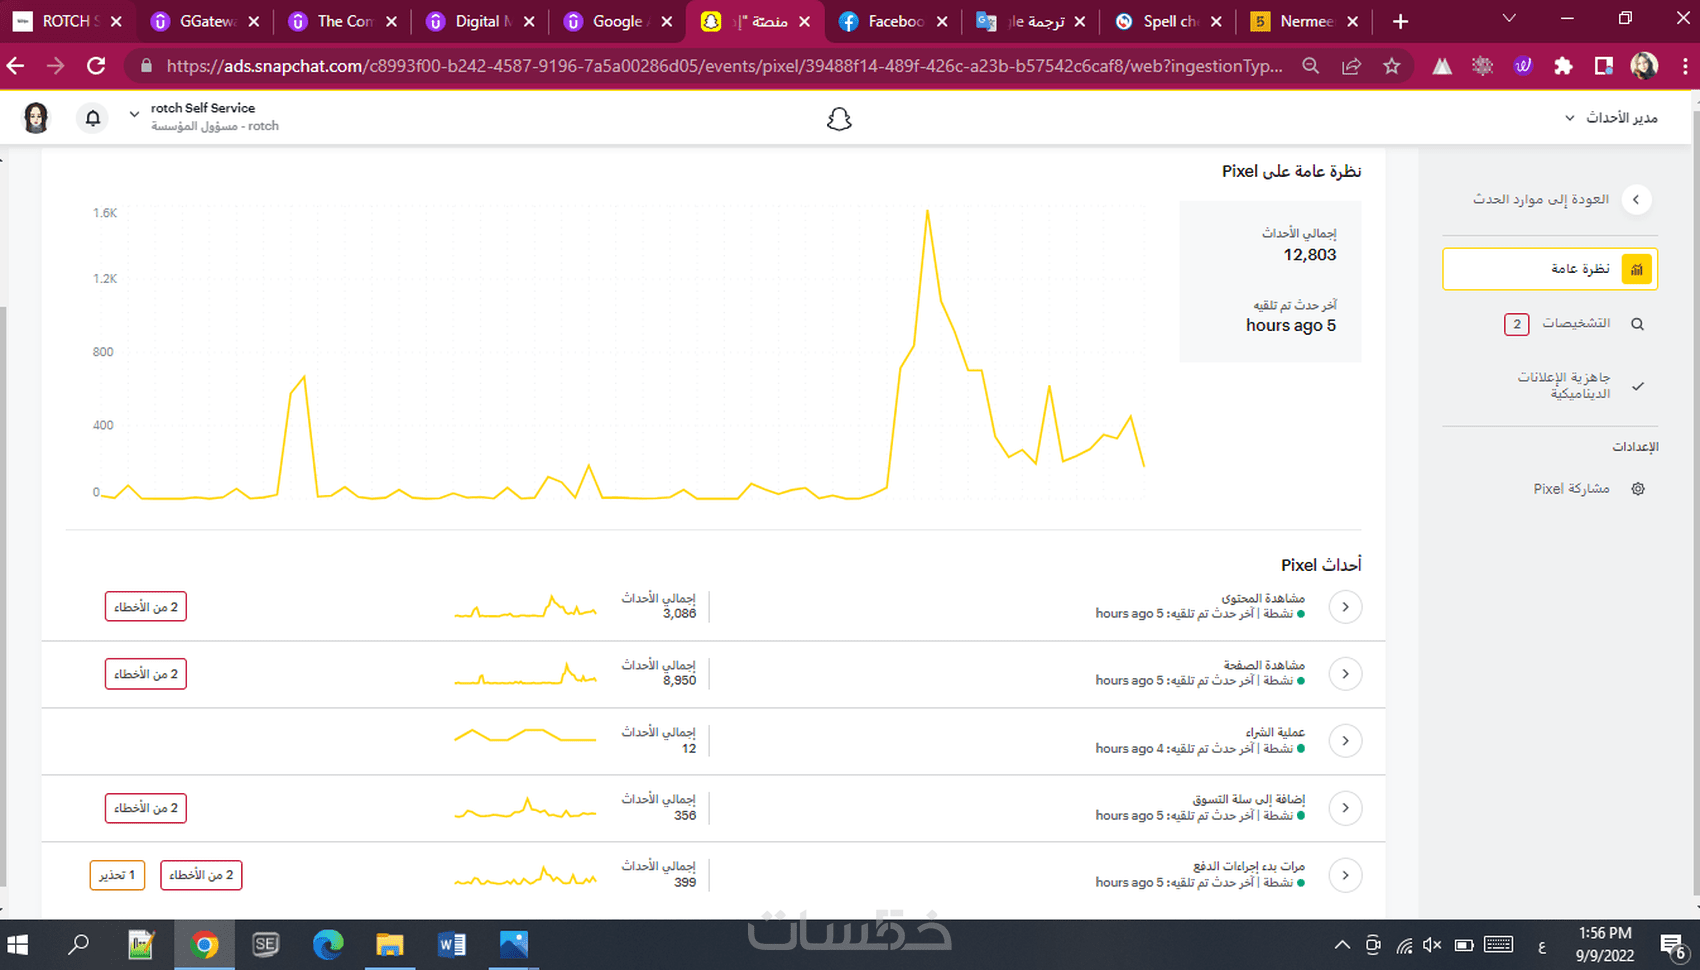Image resolution: width=1700 pixels, height=970 pixels.
Task: Expand the مشاهدة المحتوى event row
Action: pyautogui.click(x=1345, y=607)
